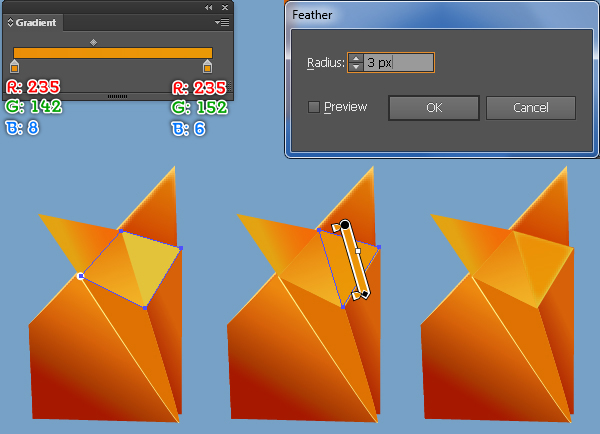600x434 pixels.
Task: Increase Radius with the up stepper arrow
Action: point(356,58)
